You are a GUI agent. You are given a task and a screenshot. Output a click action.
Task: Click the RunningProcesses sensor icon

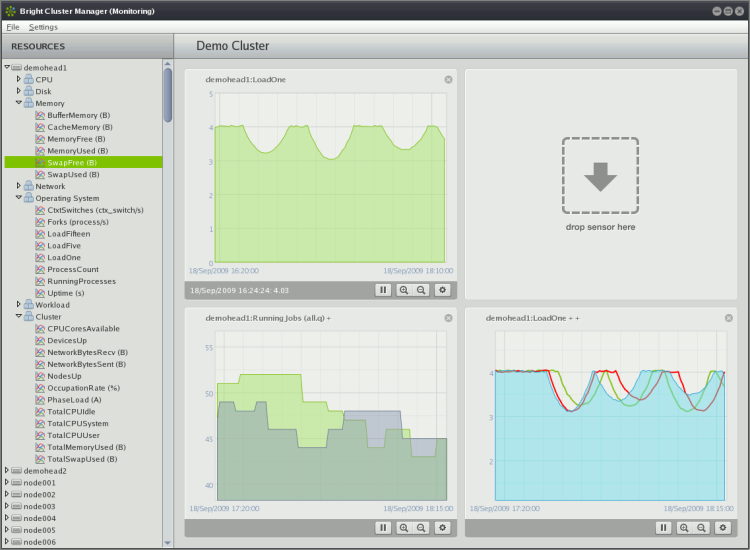pos(40,281)
